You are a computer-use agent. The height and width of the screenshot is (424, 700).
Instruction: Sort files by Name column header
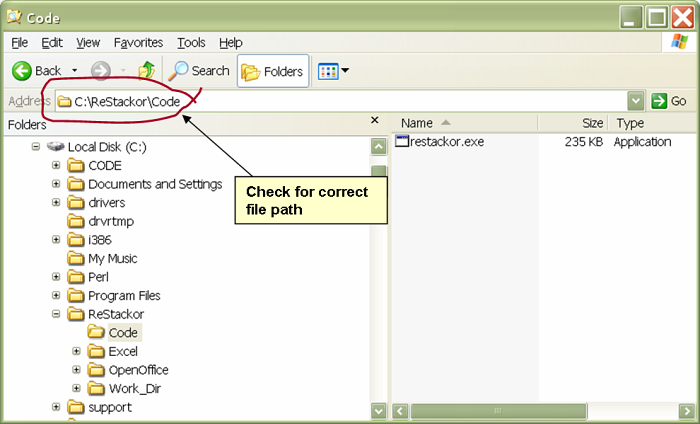click(465, 123)
